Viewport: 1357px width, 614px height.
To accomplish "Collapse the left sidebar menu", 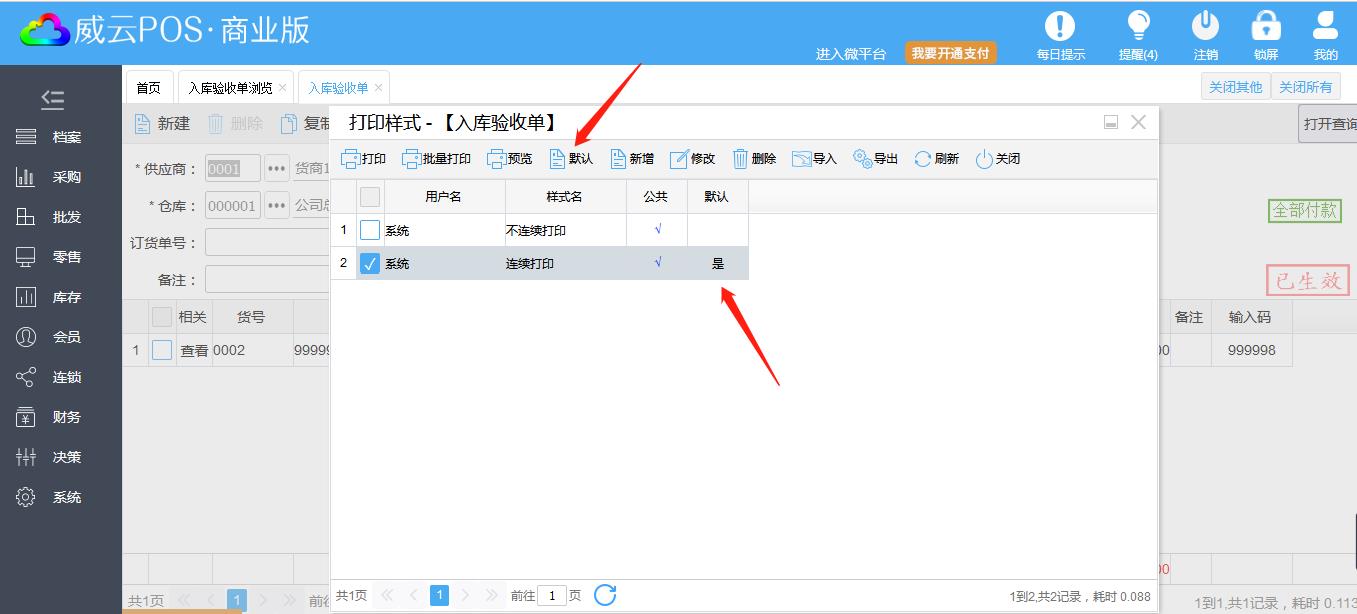I will click(x=53, y=98).
